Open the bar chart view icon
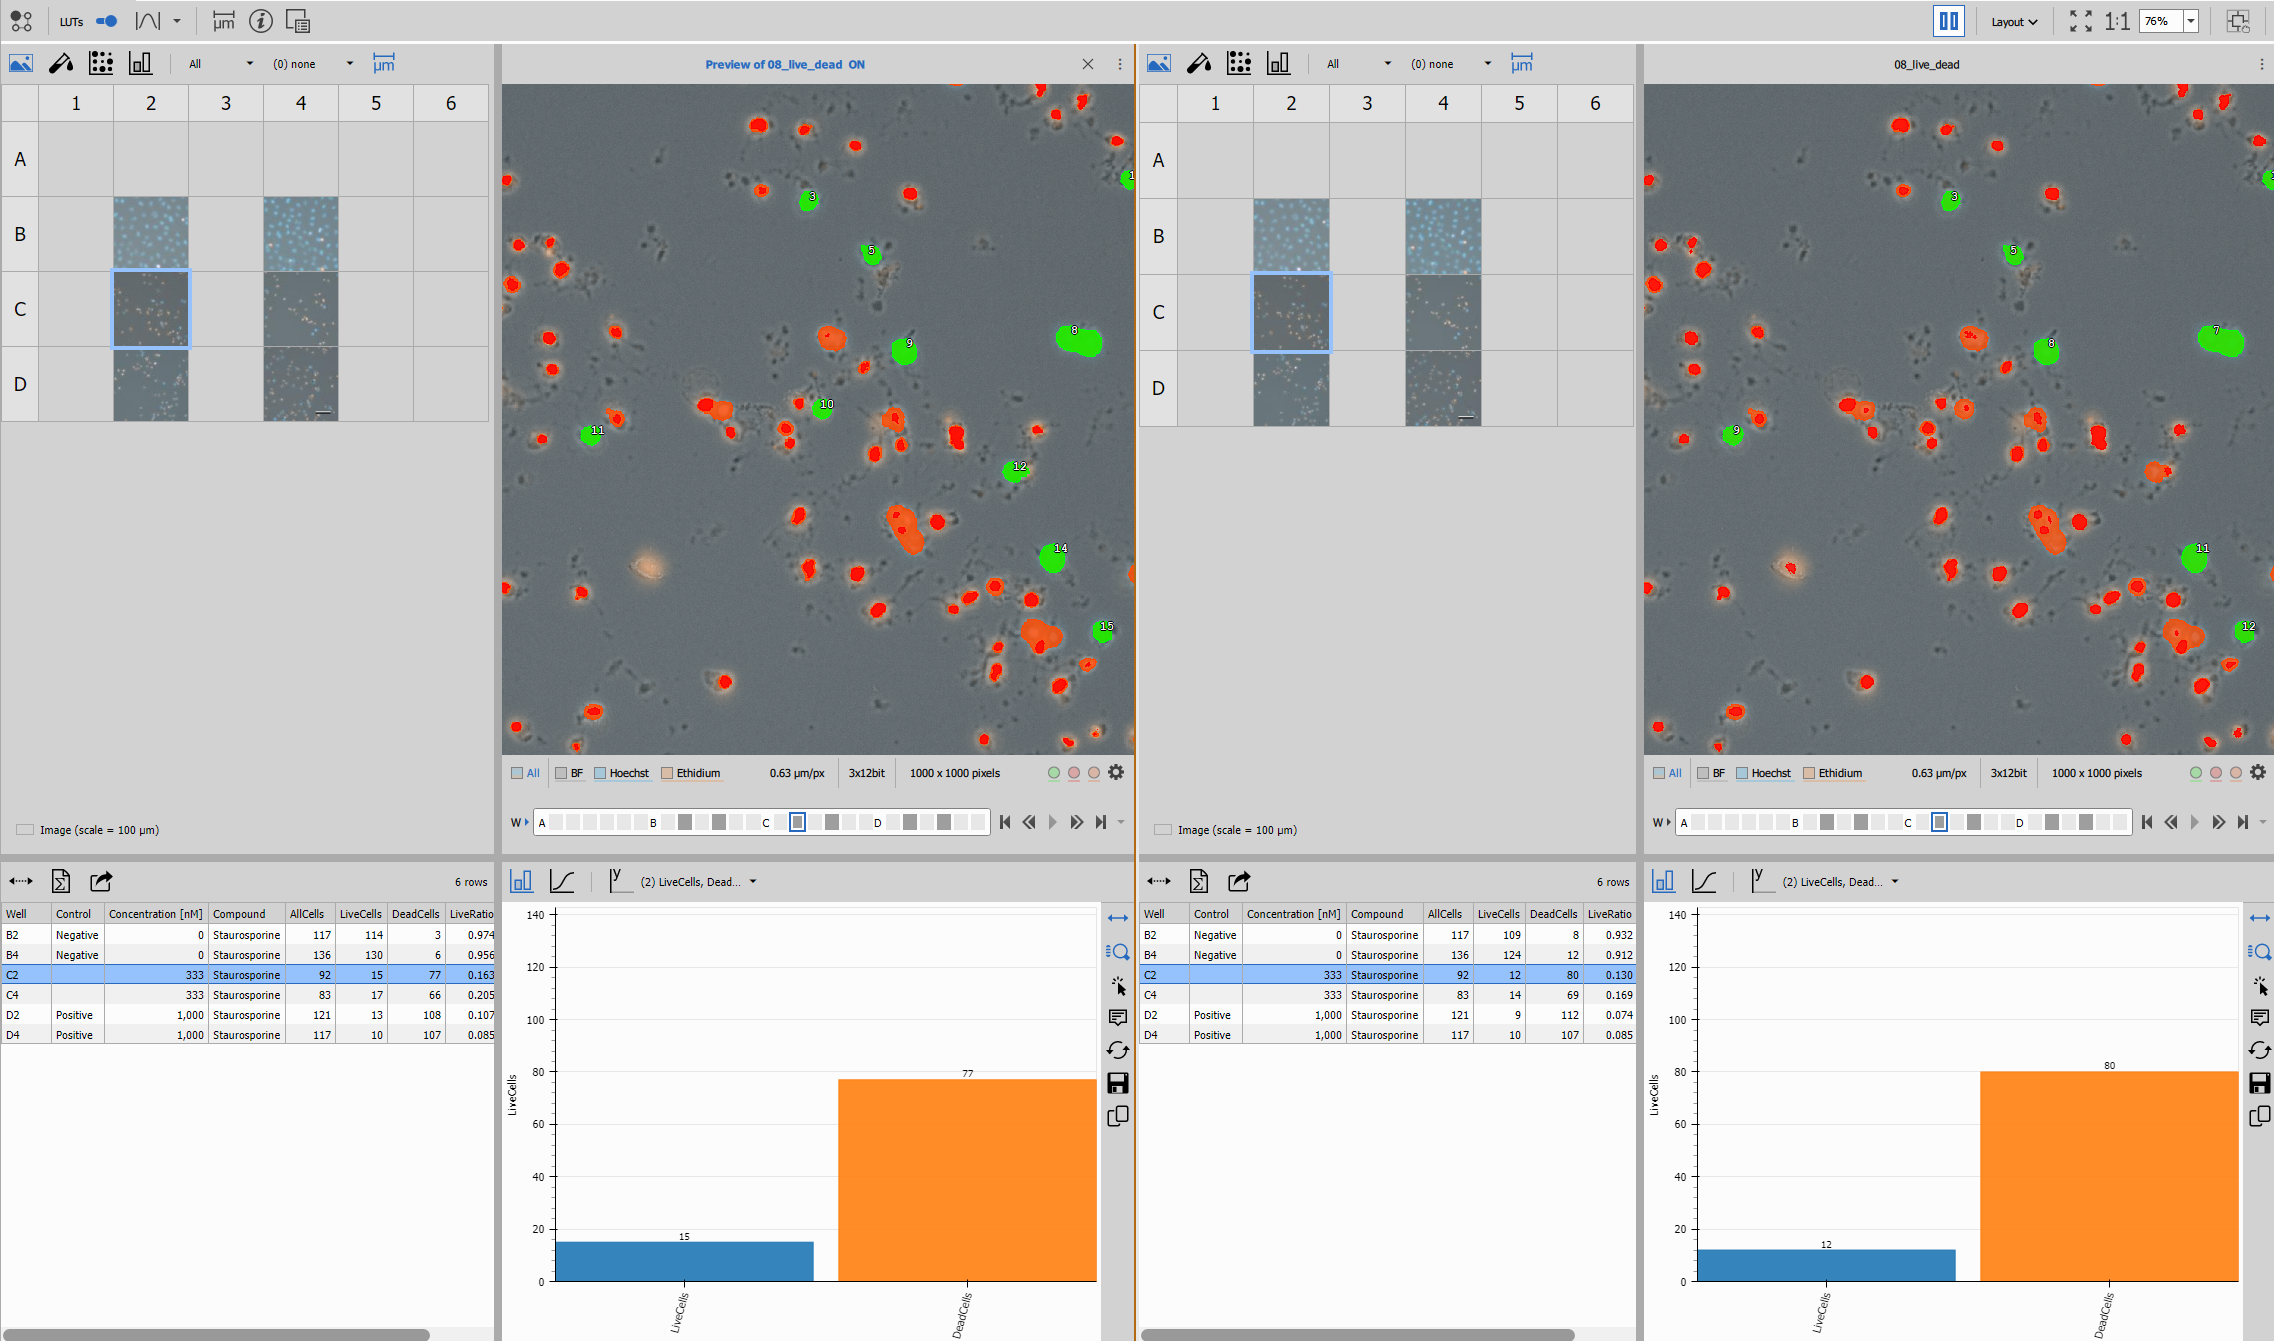Viewport: 2274px width, 1341px height. pyautogui.click(x=140, y=63)
